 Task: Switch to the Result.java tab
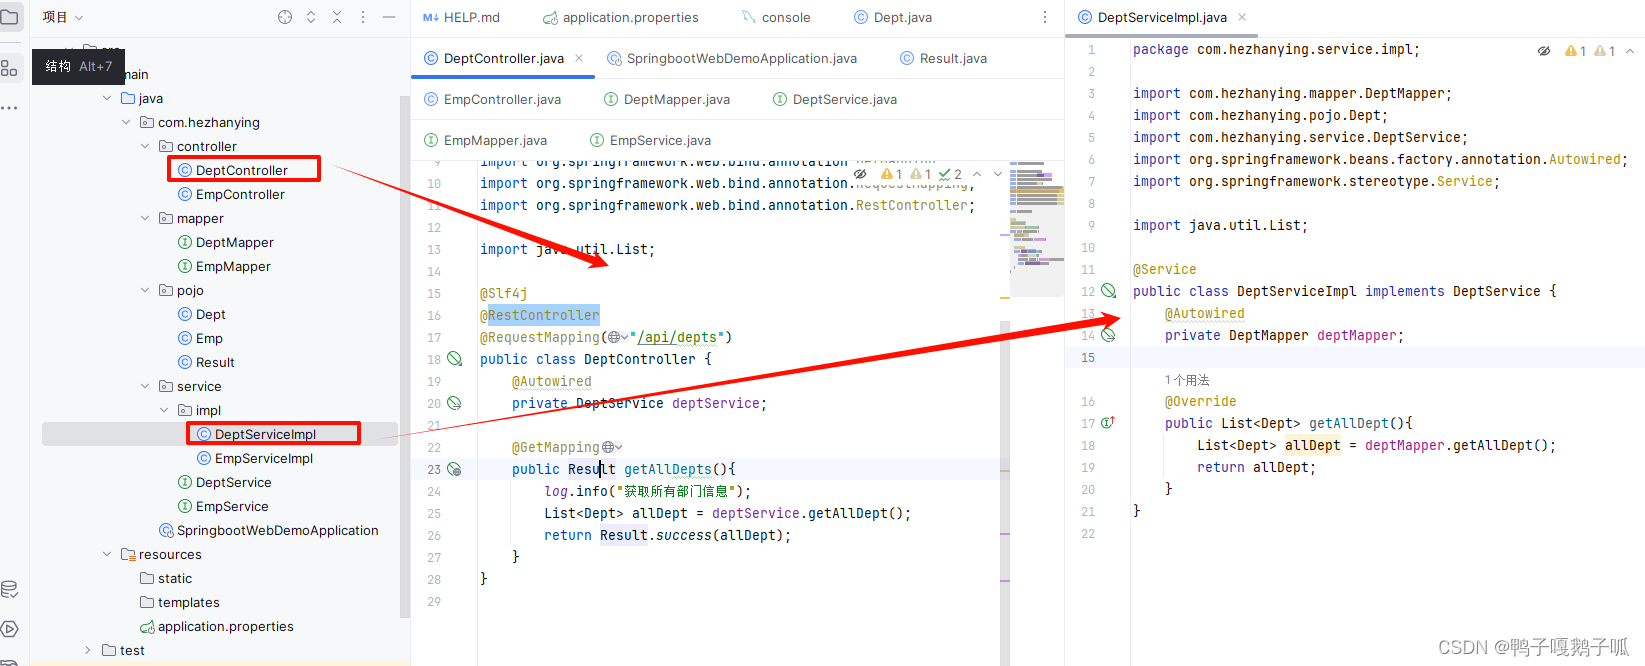[943, 58]
